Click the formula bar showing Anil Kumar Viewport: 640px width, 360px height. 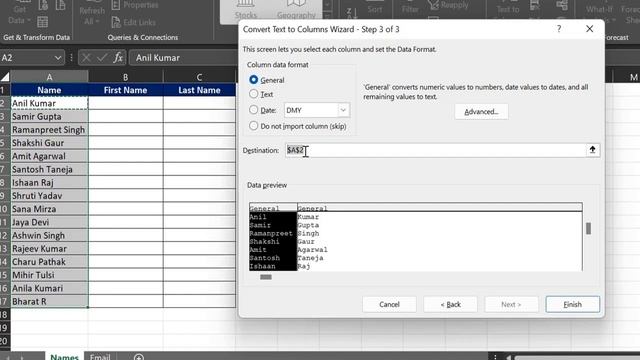[x=184, y=58]
